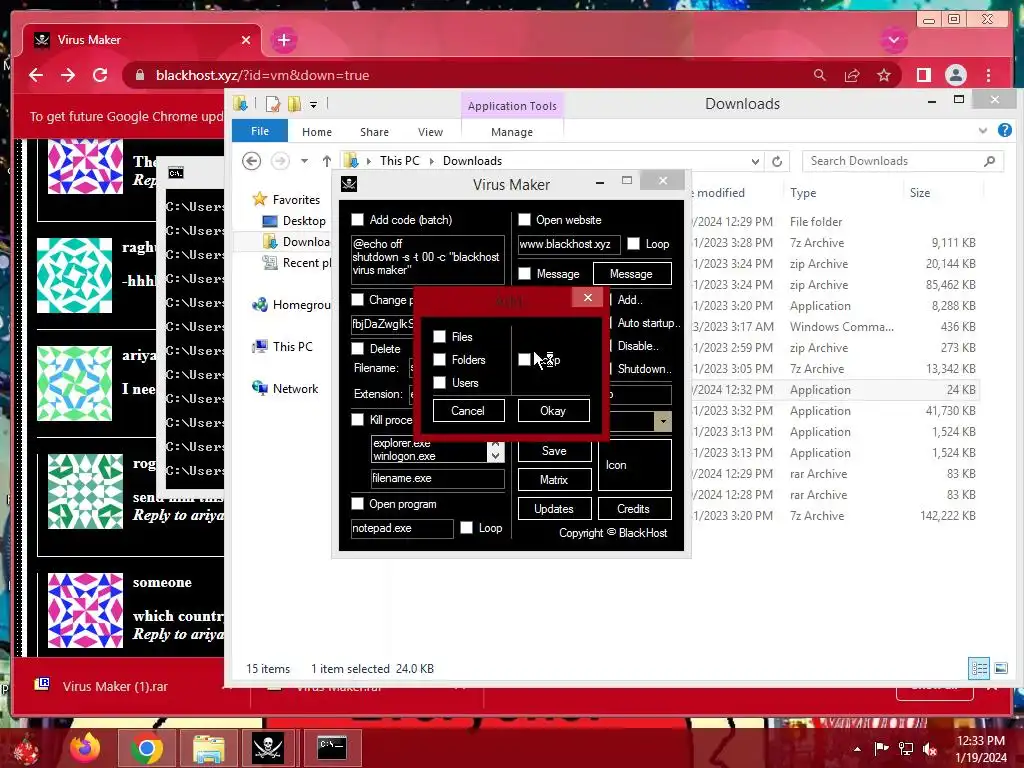Expand the Explorer ribbon chevron
This screenshot has width=1024, height=768.
[983, 131]
